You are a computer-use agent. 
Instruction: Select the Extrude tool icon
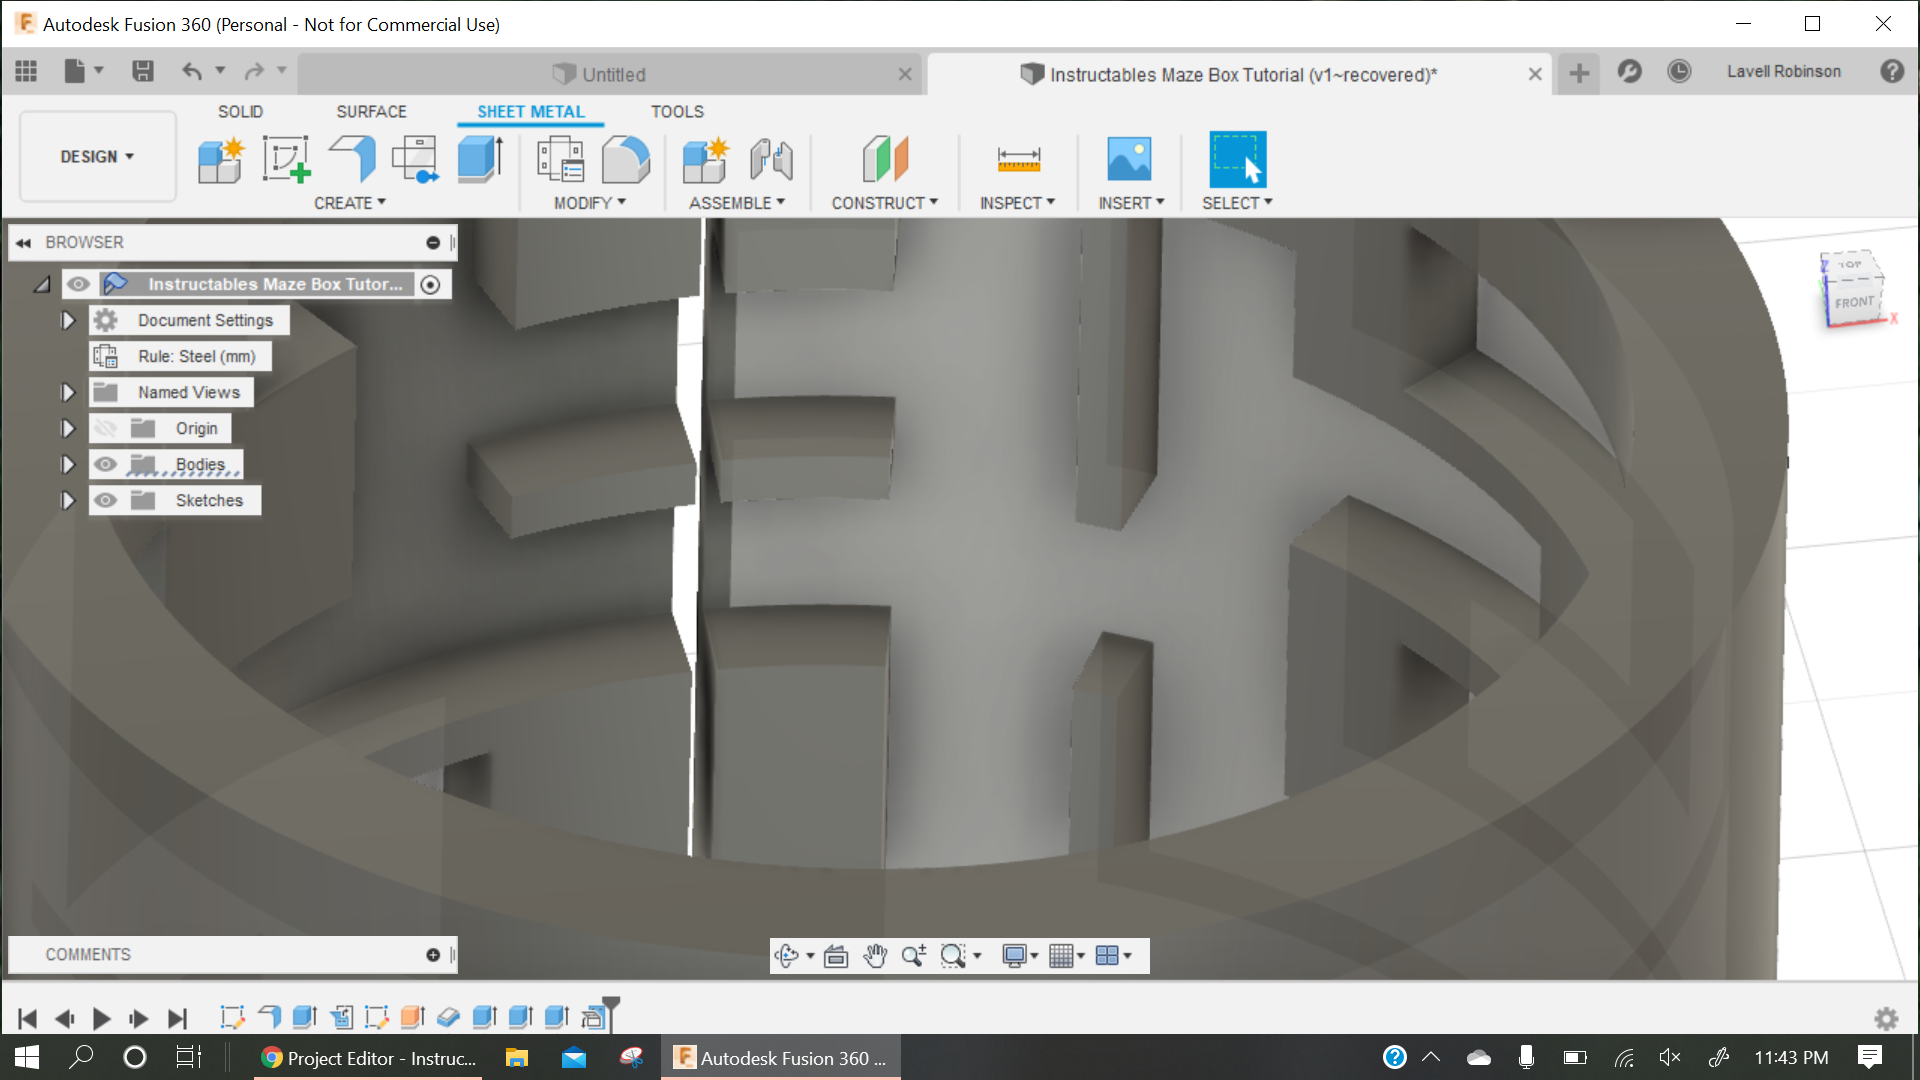(480, 160)
